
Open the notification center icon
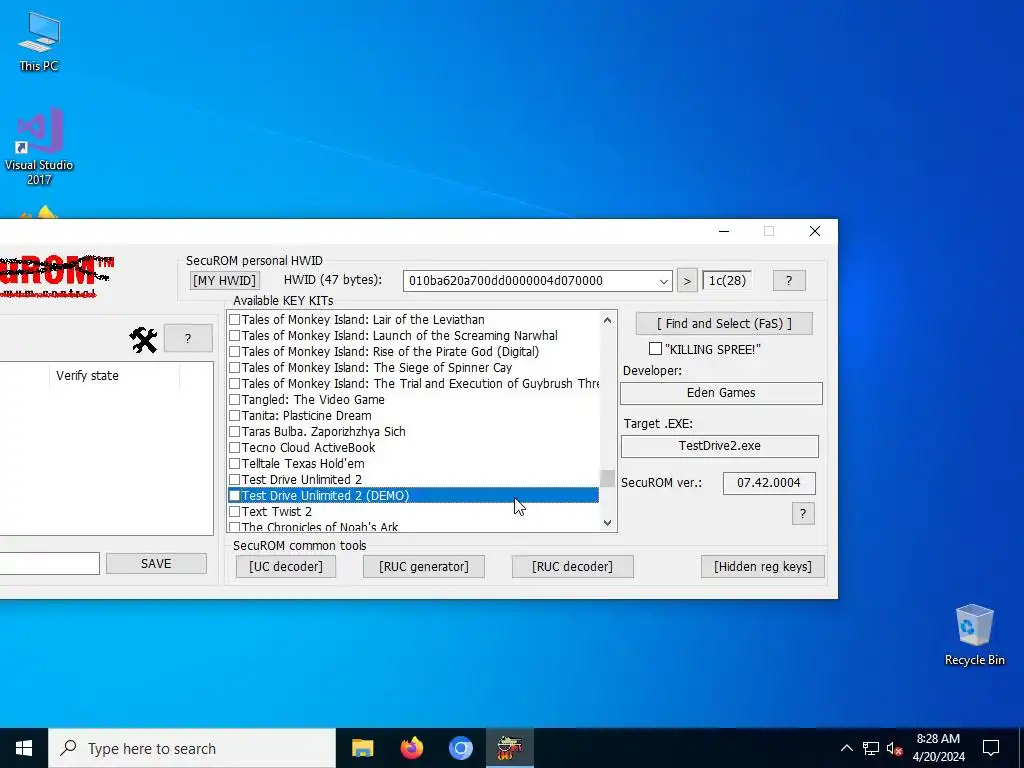click(991, 748)
